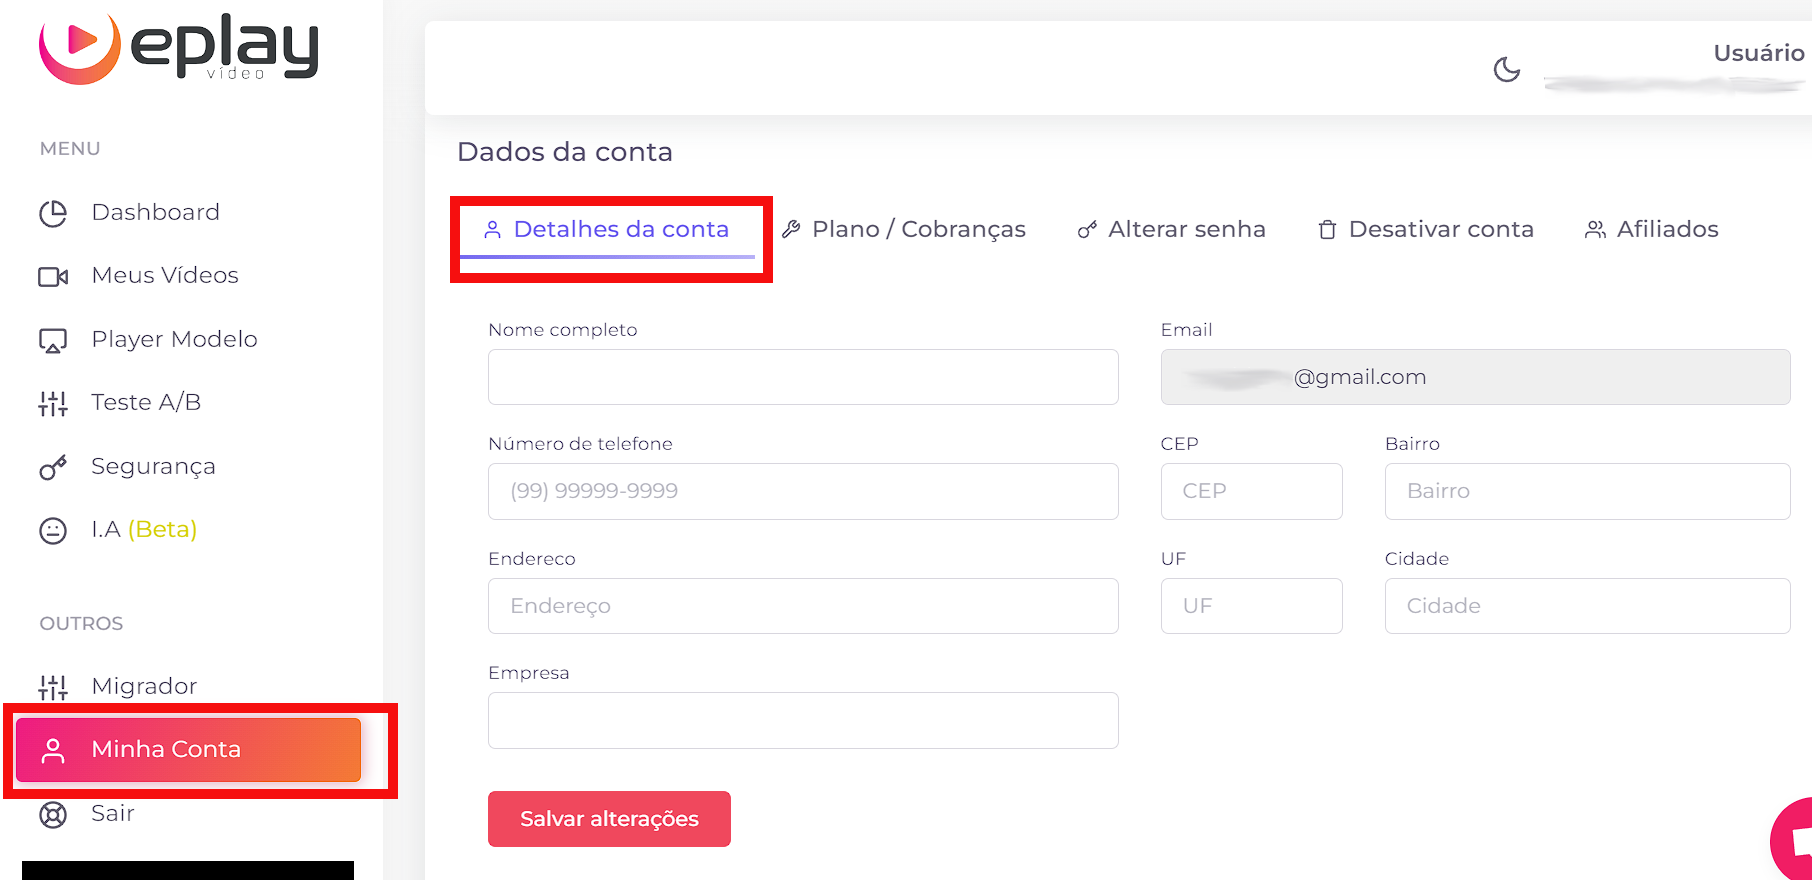Click the Meus Vídeos camera icon

[53, 276]
